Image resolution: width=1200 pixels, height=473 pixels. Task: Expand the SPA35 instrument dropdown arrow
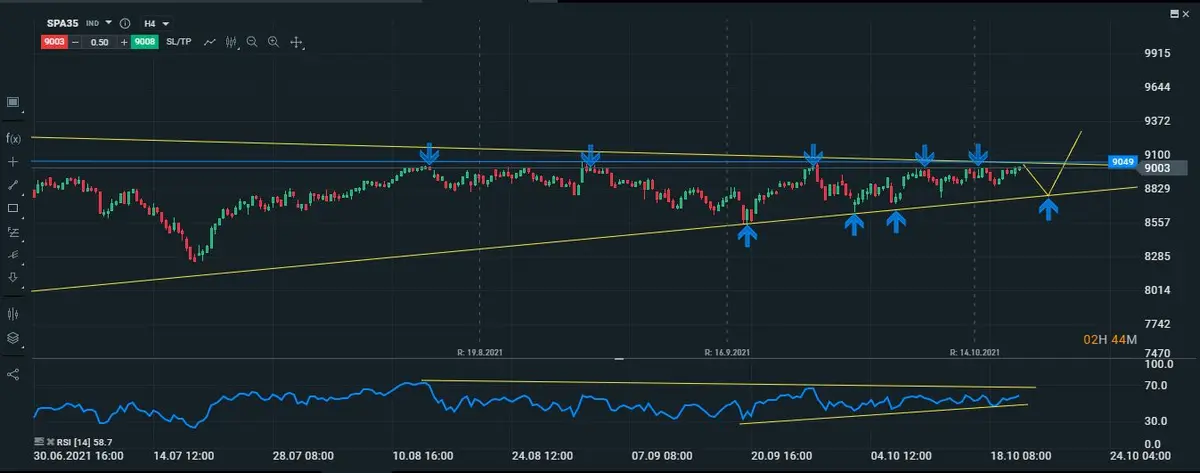108,23
